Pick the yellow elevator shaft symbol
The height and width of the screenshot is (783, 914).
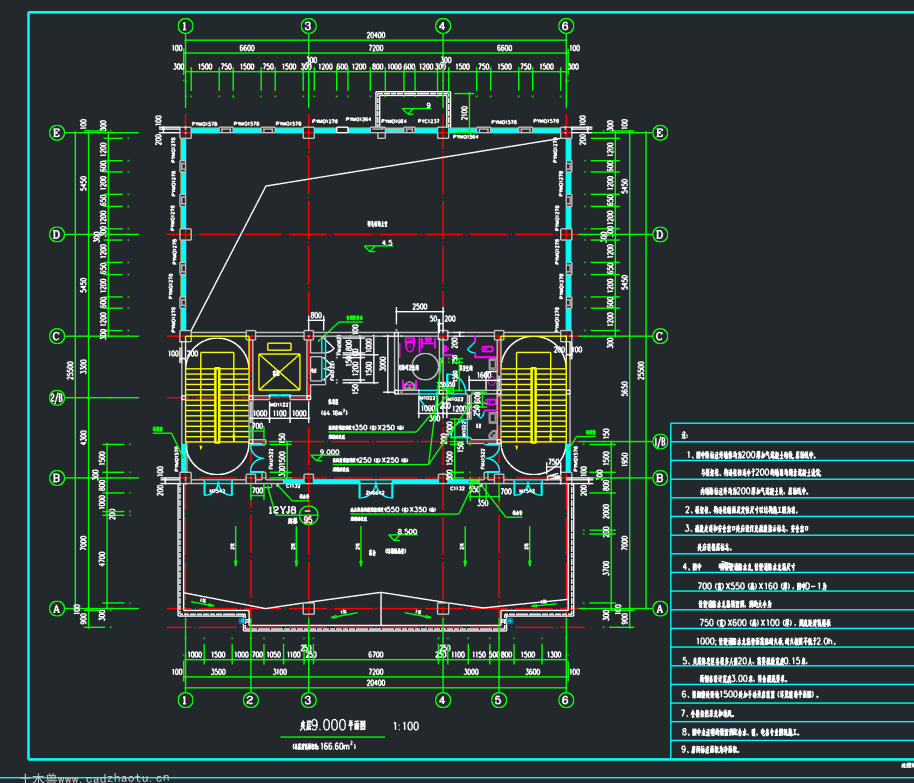(279, 371)
